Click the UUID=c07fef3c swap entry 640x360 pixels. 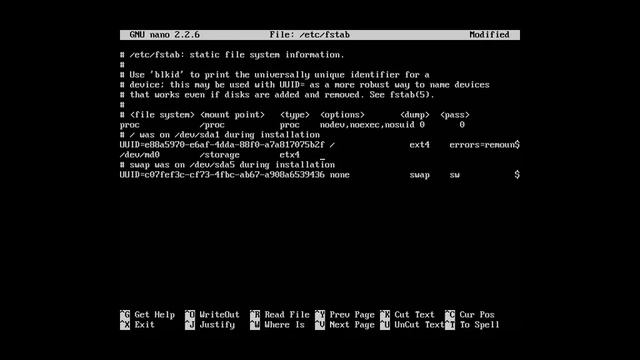tap(222, 175)
